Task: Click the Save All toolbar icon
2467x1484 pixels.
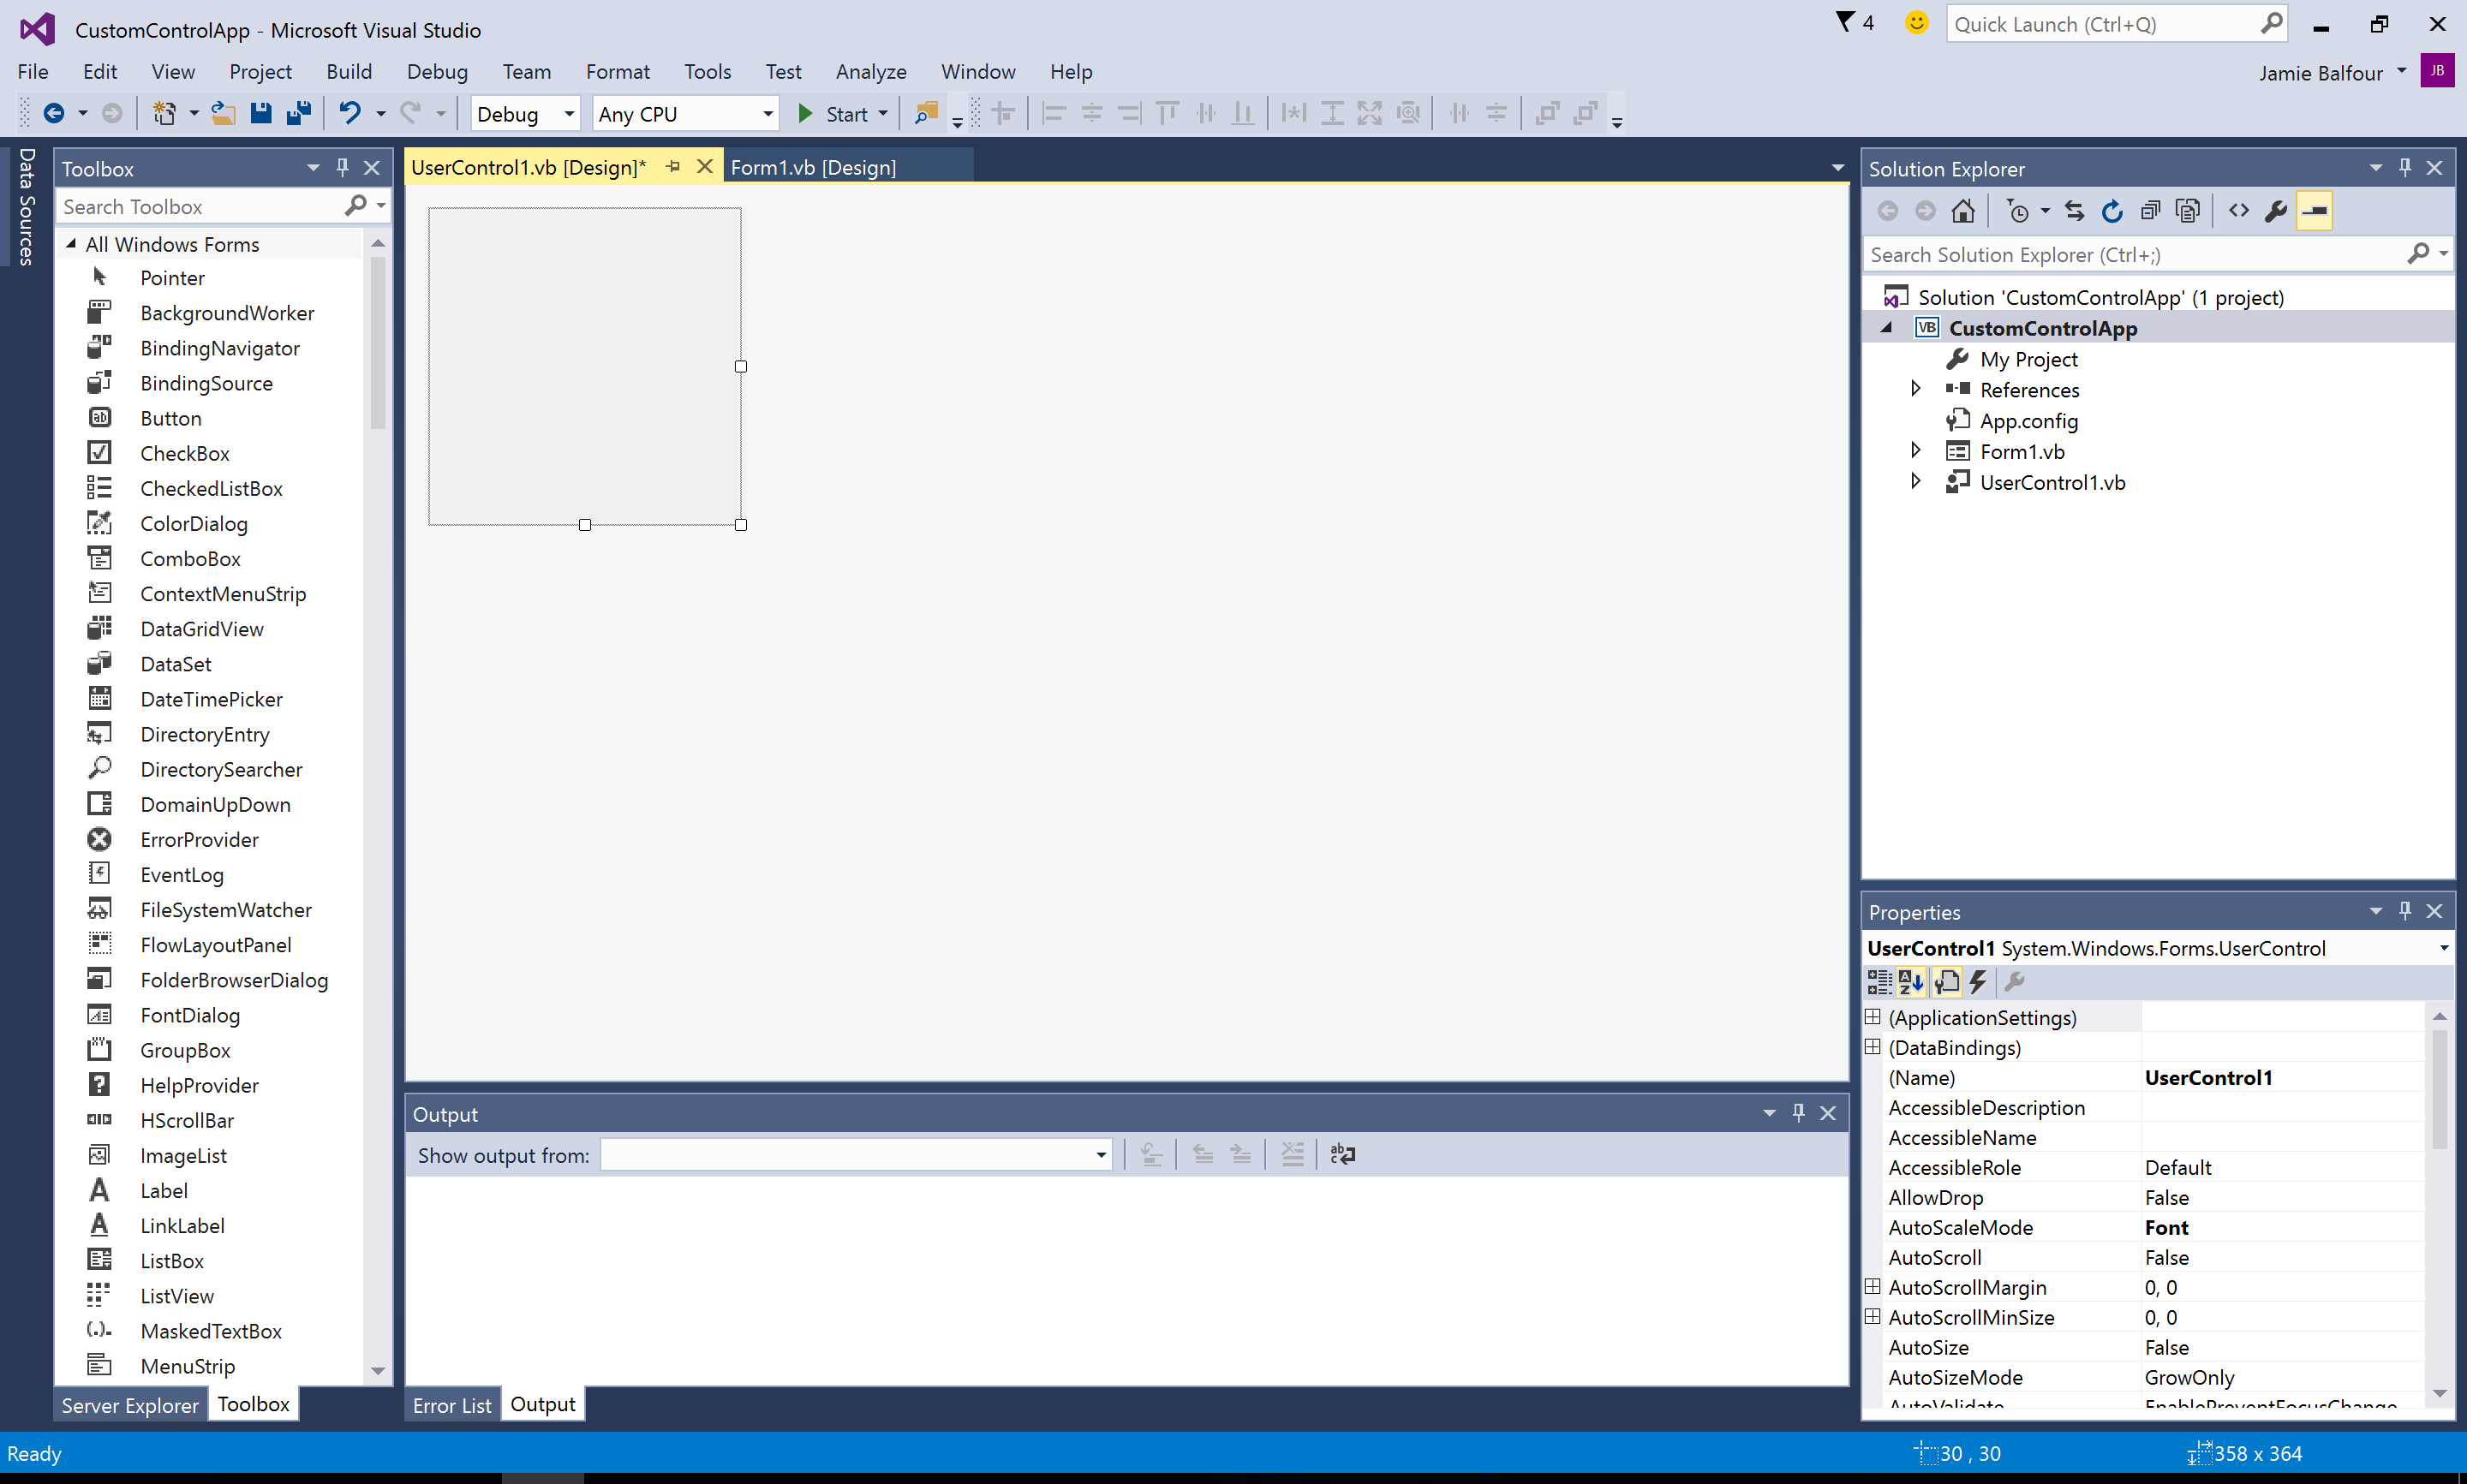Action: (298, 114)
